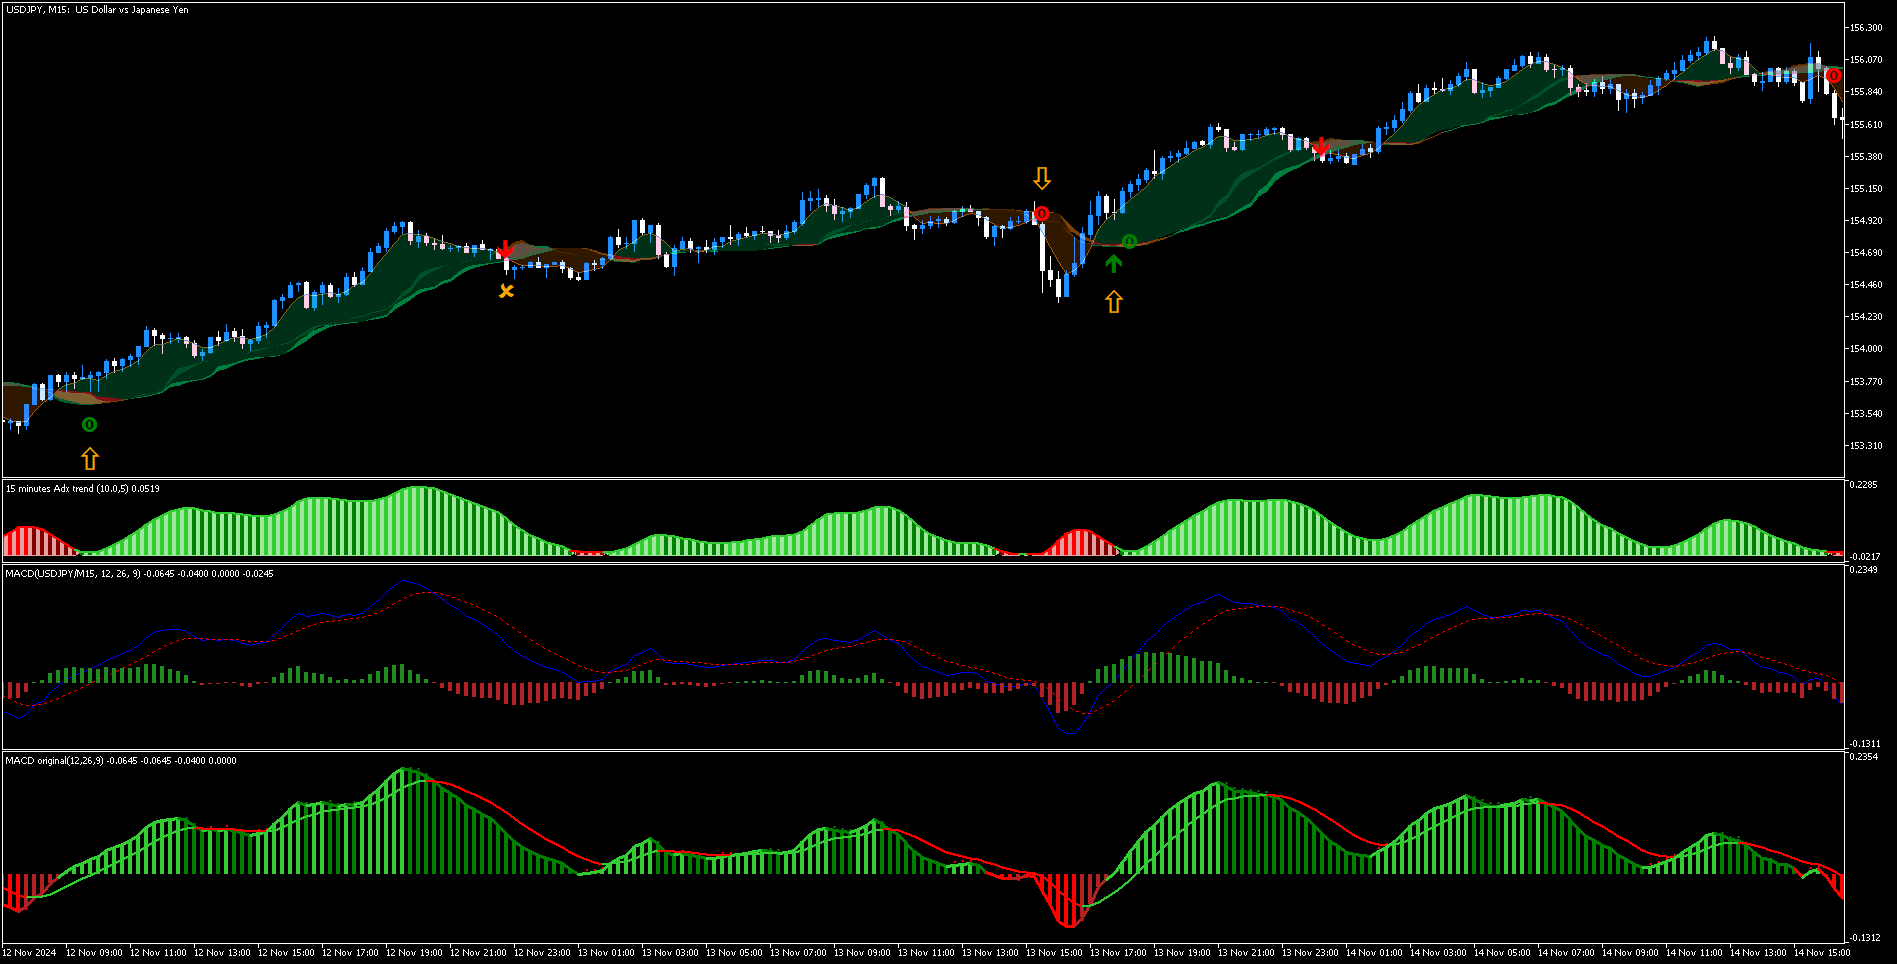Viewport: 1897px width, 964px height.
Task: Click the red down arrow above the orange X
Action: pos(505,249)
